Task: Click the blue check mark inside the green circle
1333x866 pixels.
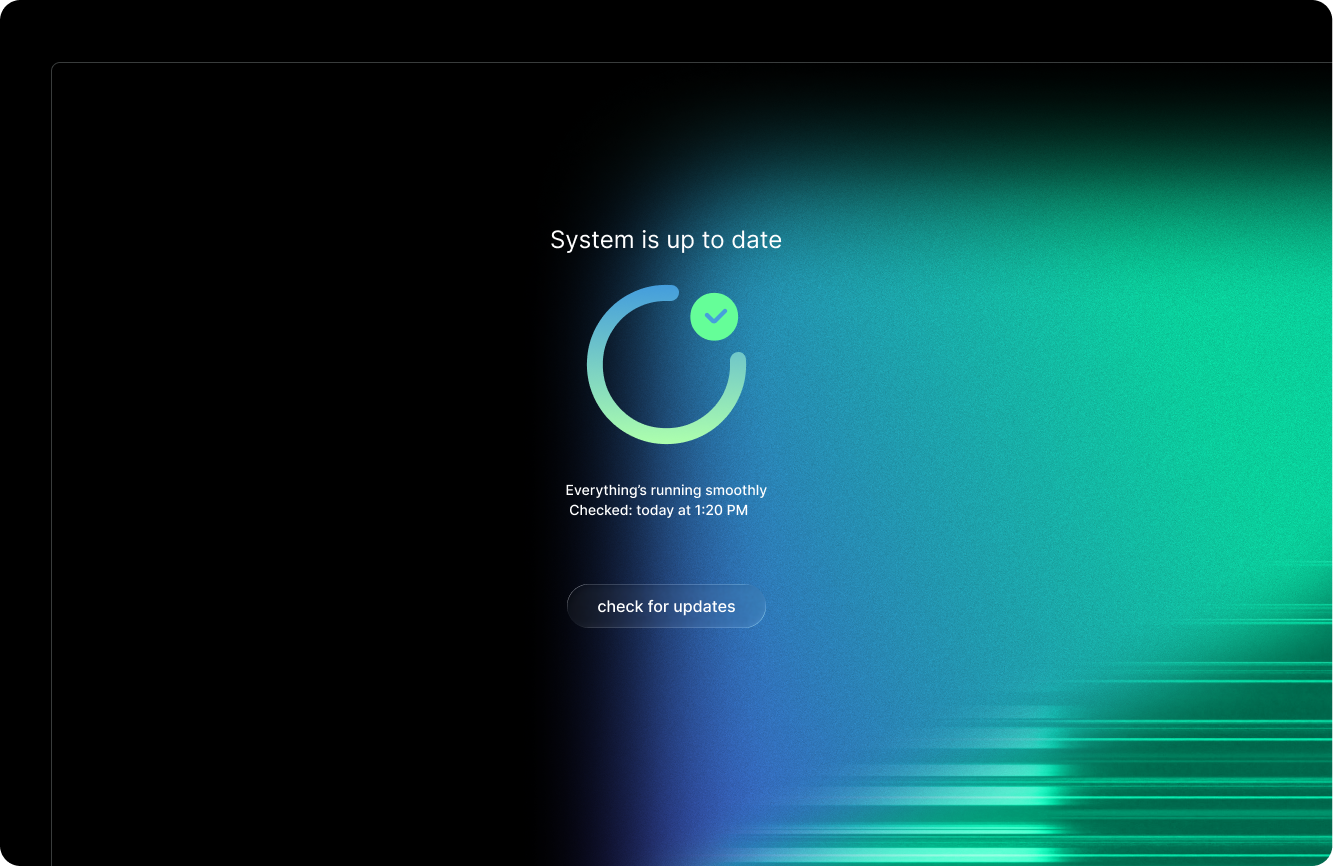Action: (713, 316)
